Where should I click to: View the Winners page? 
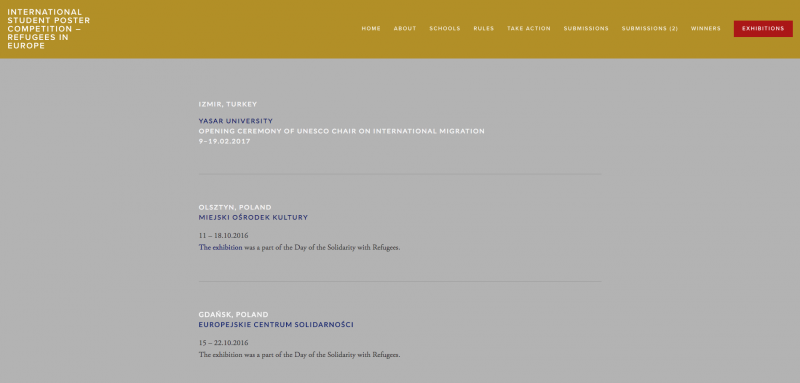[x=706, y=29]
